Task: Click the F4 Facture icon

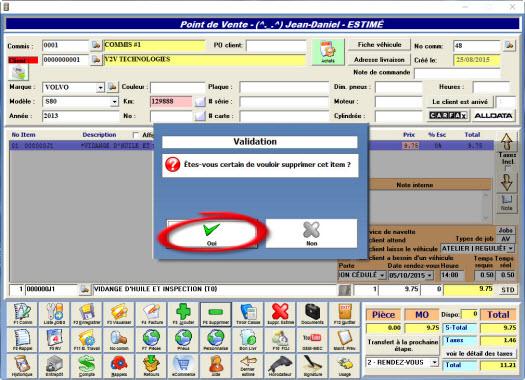Action: (x=151, y=314)
